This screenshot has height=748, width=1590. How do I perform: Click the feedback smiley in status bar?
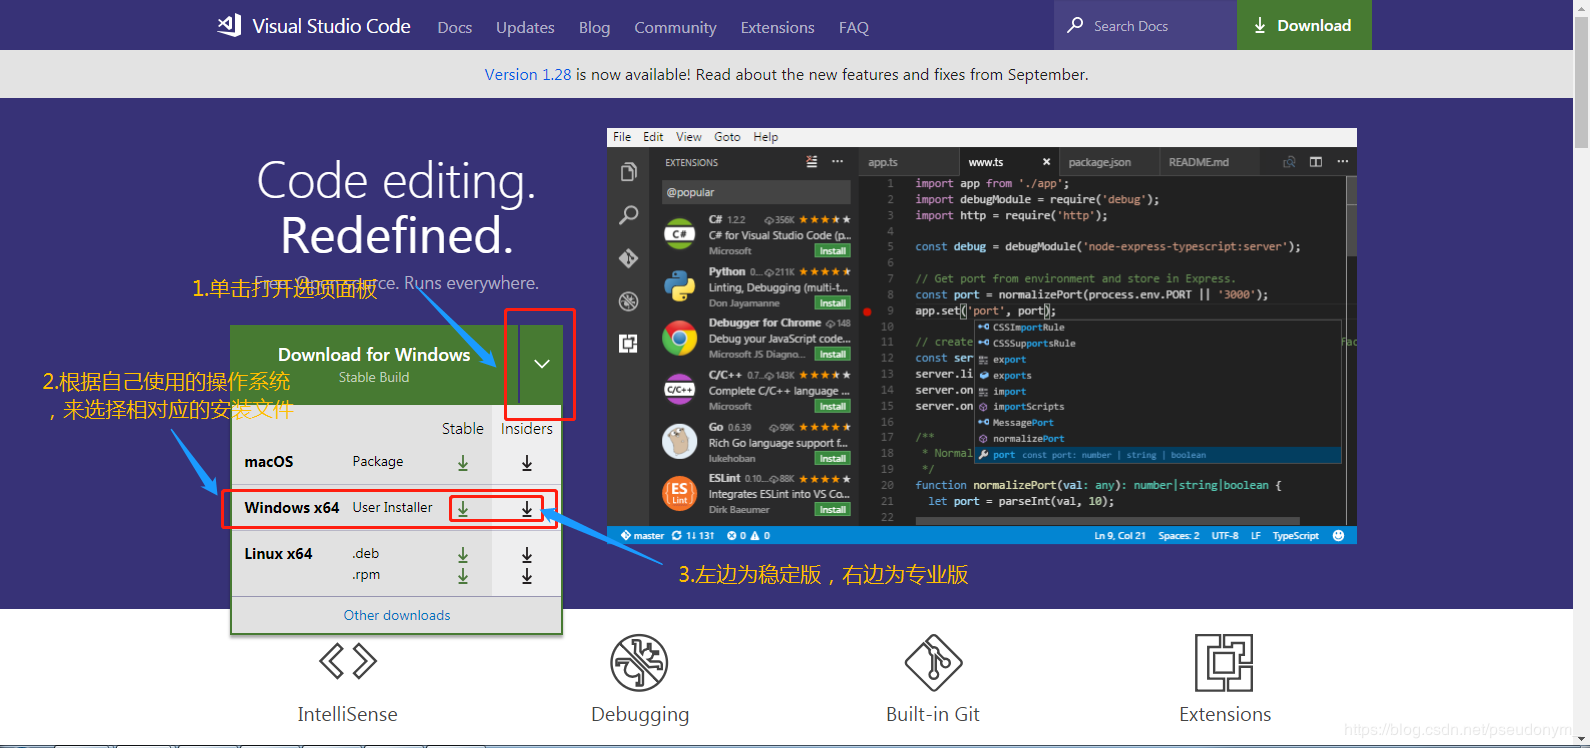coord(1338,536)
